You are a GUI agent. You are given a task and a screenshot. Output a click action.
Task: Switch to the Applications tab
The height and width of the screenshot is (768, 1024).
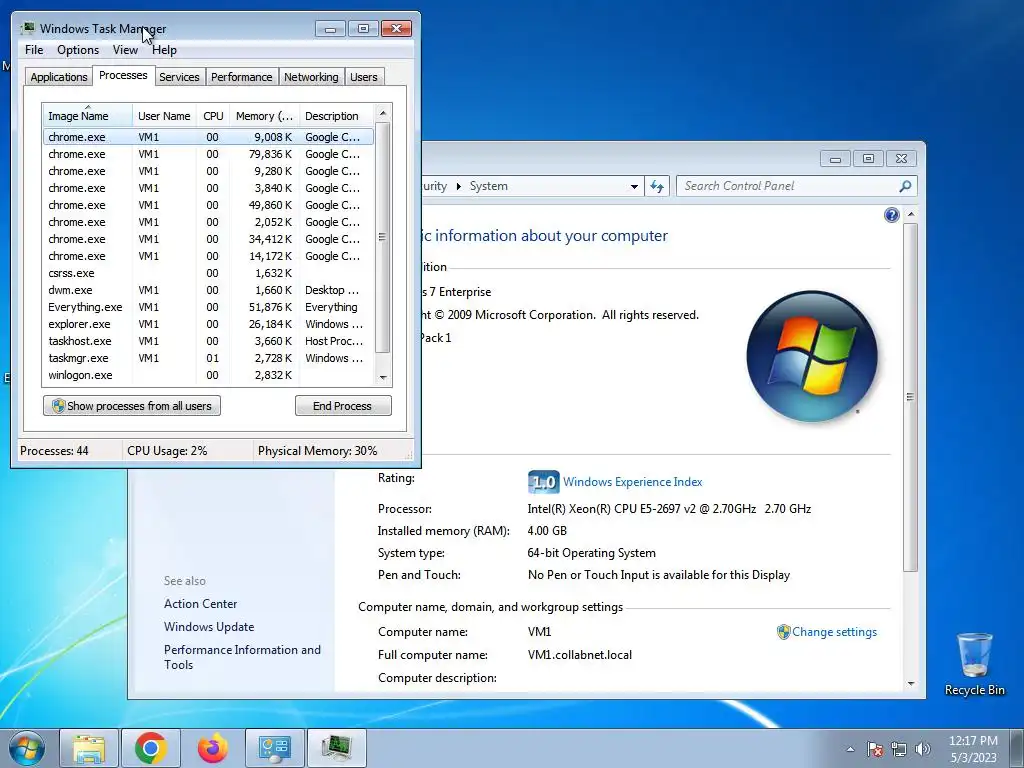[59, 77]
